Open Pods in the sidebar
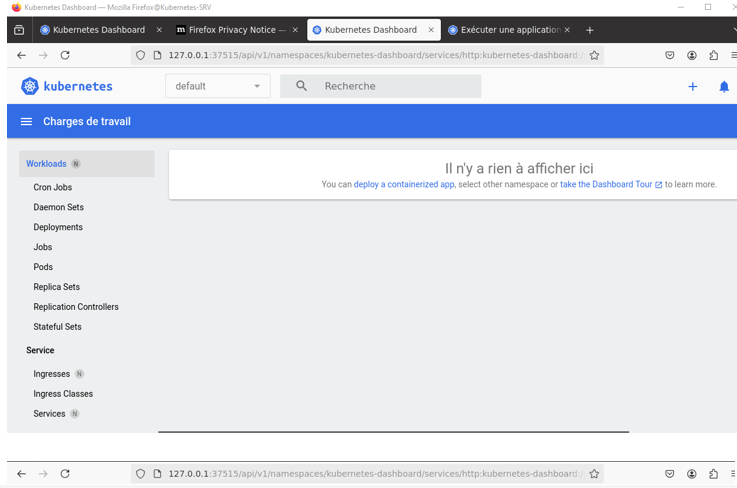The width and height of the screenshot is (737, 488). pyautogui.click(x=43, y=267)
